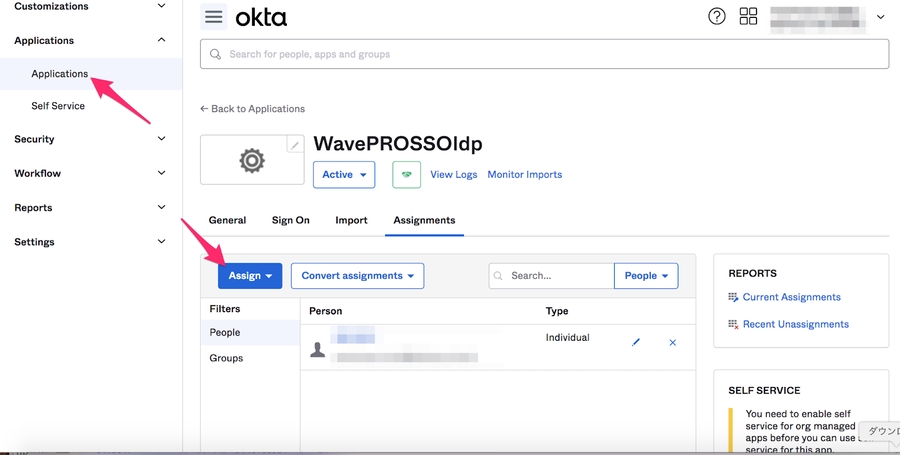Click the Back to Applications link

click(x=252, y=108)
